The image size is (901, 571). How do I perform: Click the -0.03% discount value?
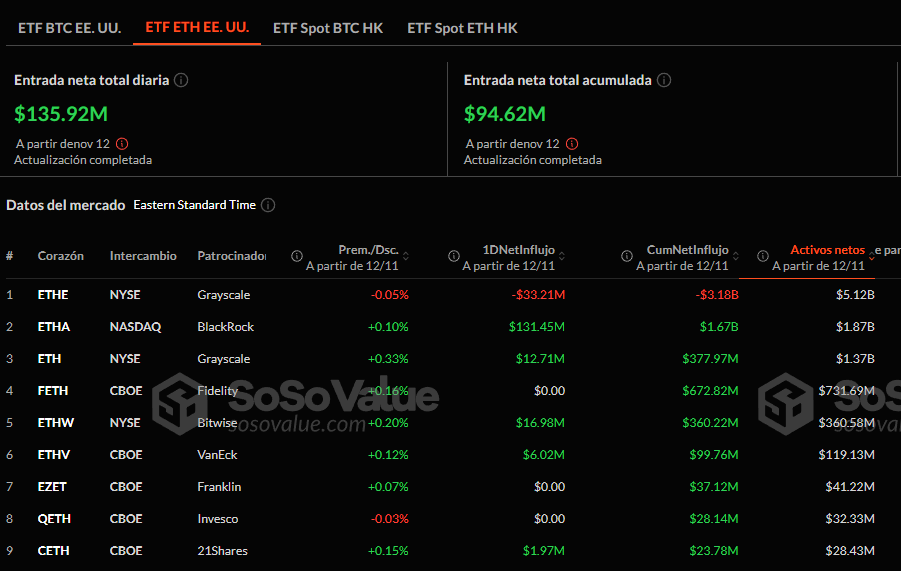(x=390, y=519)
